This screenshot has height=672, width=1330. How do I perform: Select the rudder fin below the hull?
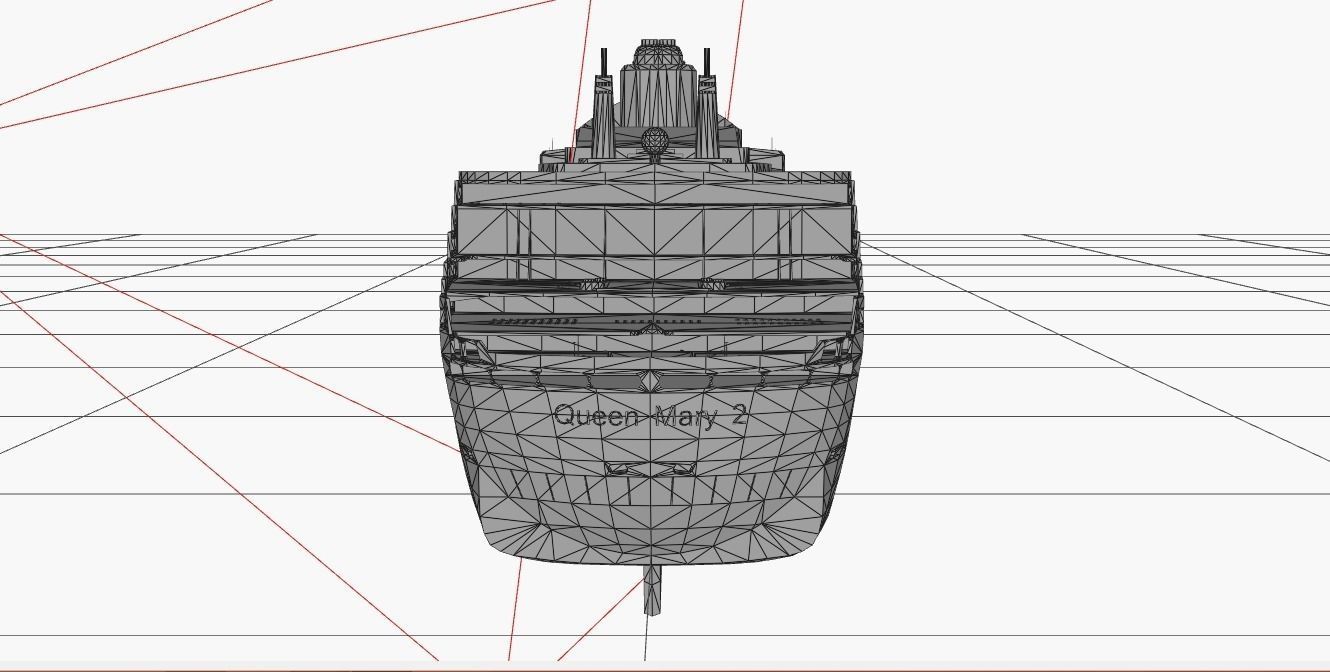click(x=652, y=589)
